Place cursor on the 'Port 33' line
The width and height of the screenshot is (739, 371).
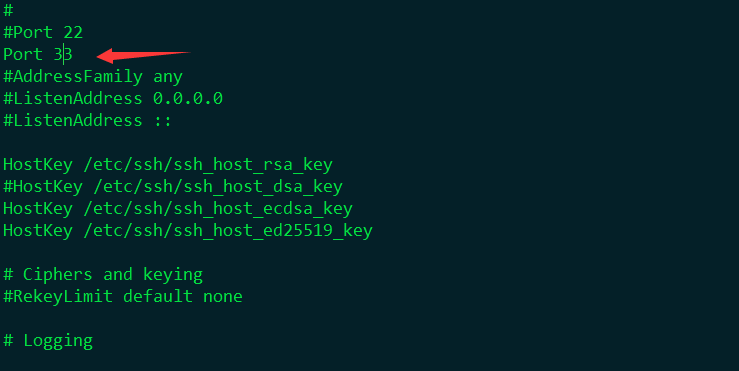[x=37, y=55]
